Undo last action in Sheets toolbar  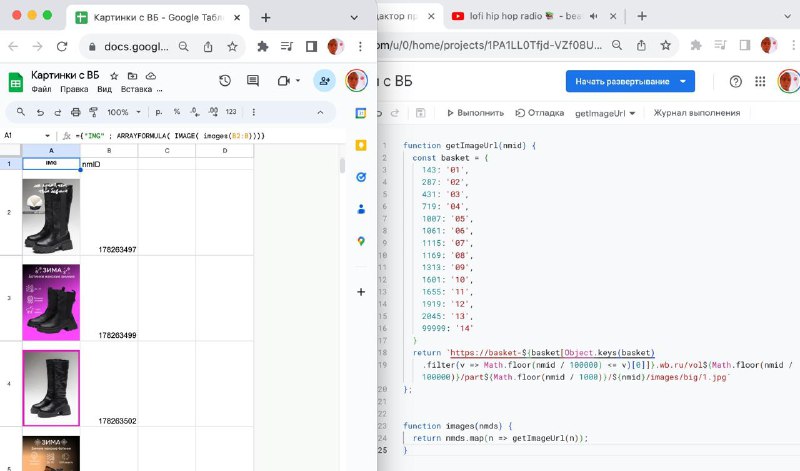point(40,112)
